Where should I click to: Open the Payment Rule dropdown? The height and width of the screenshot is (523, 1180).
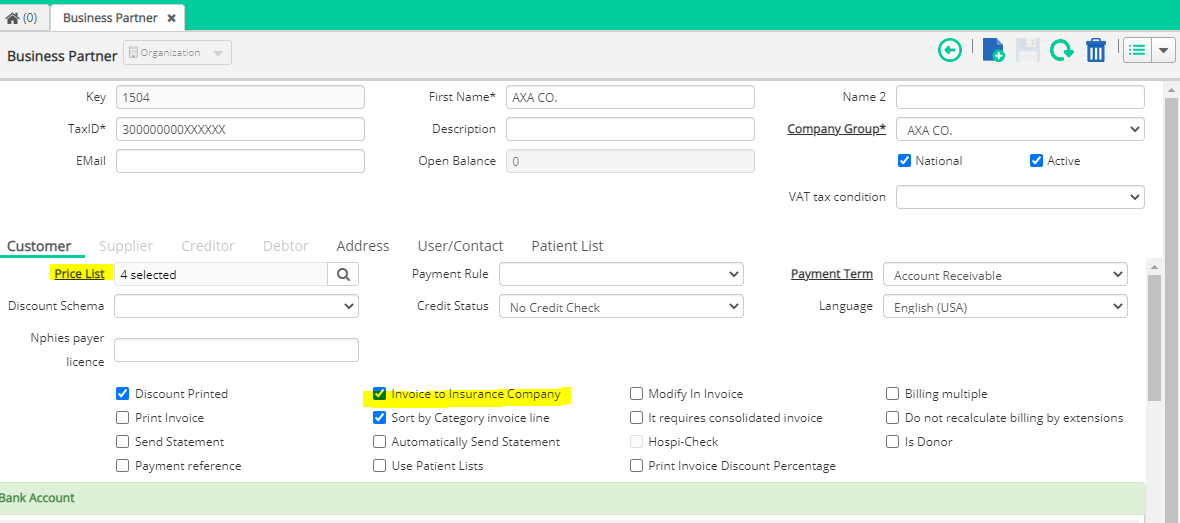click(x=622, y=275)
